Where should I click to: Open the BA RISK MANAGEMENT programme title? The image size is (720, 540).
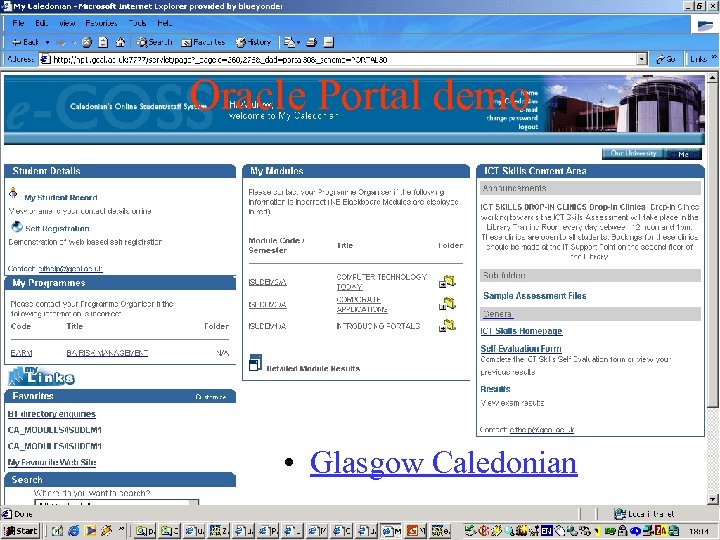107,353
